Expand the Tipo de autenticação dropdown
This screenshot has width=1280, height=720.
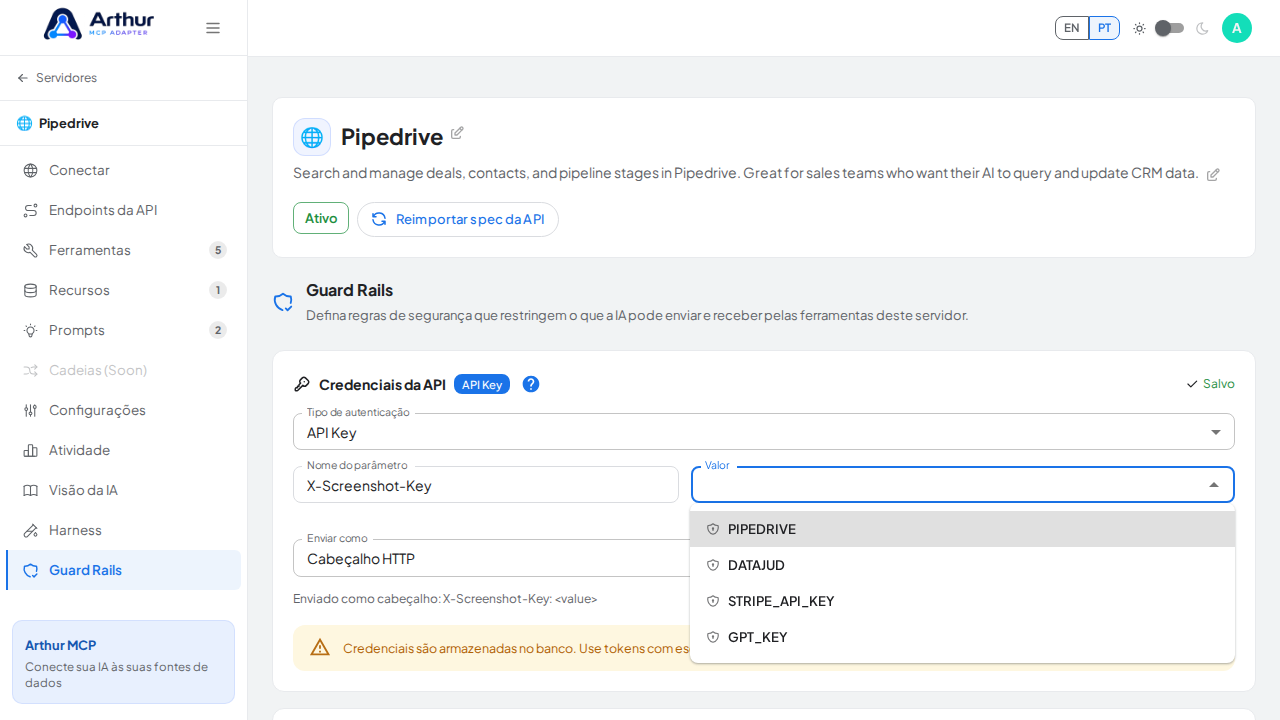pos(764,432)
